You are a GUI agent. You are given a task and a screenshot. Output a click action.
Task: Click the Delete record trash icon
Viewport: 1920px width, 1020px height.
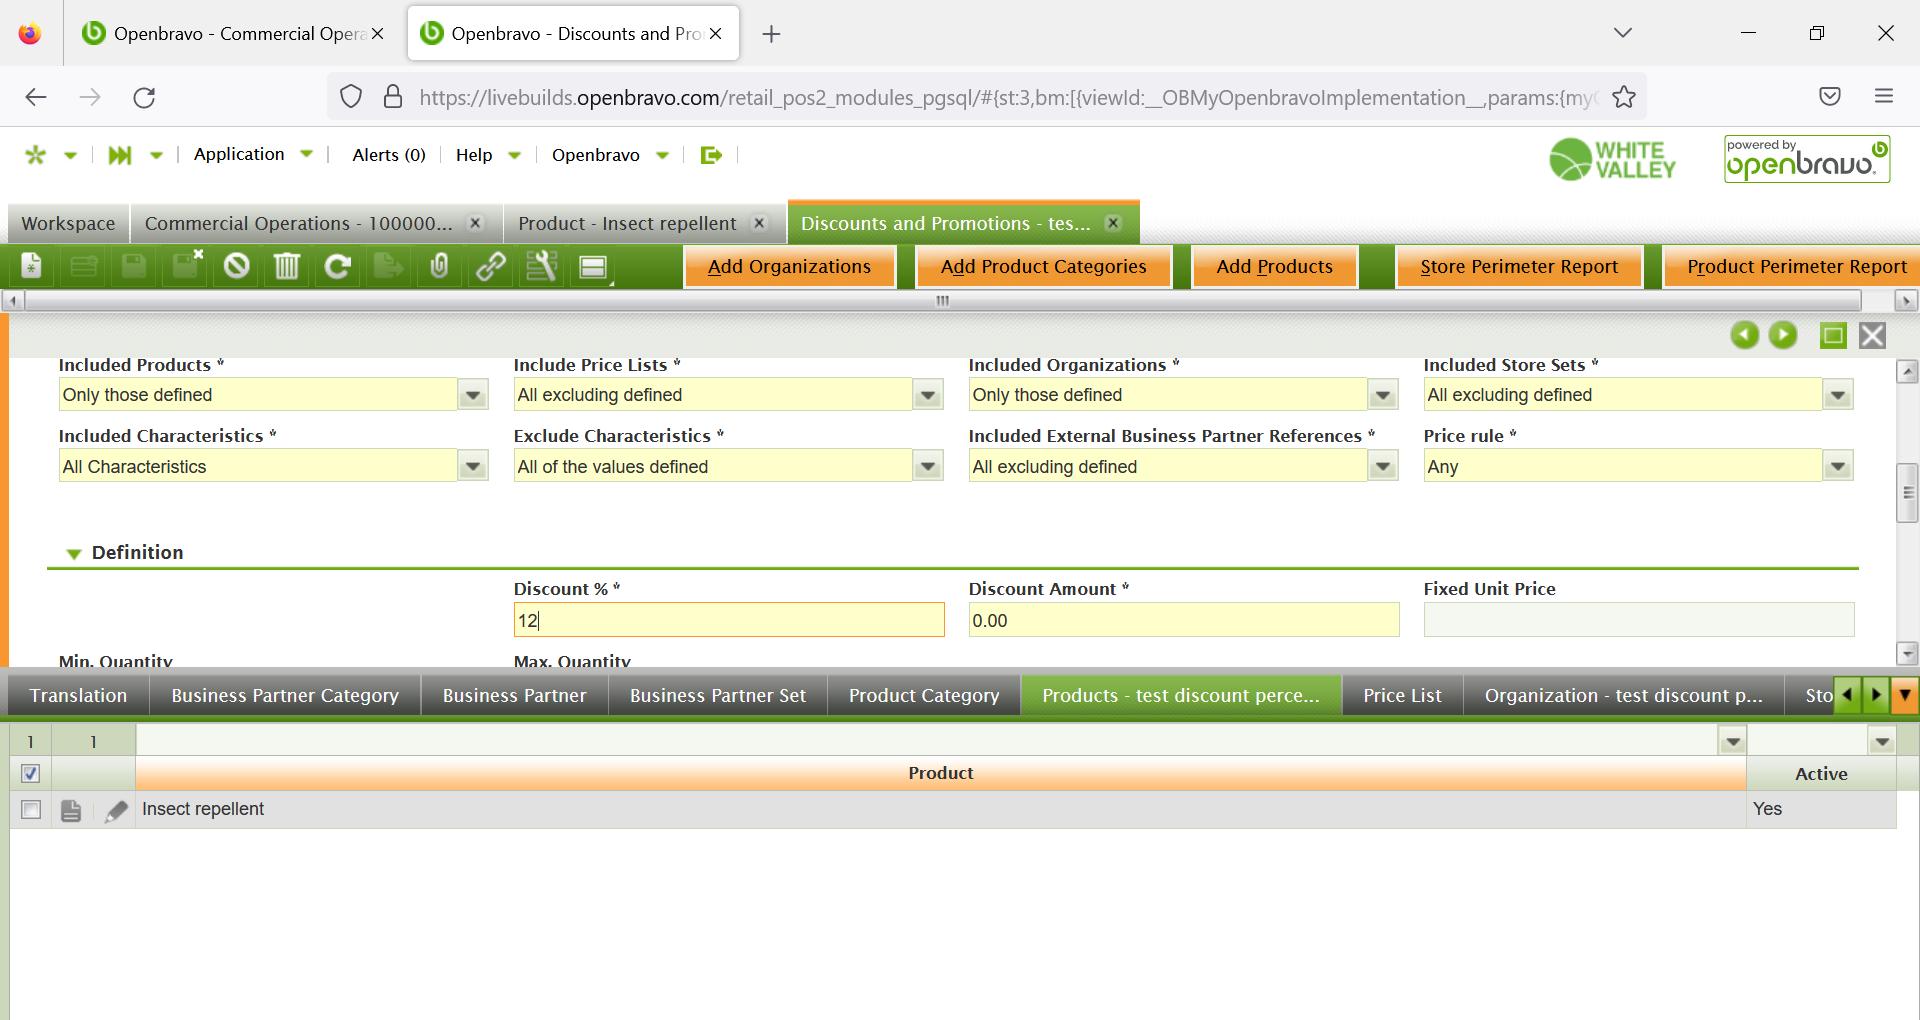click(x=287, y=266)
